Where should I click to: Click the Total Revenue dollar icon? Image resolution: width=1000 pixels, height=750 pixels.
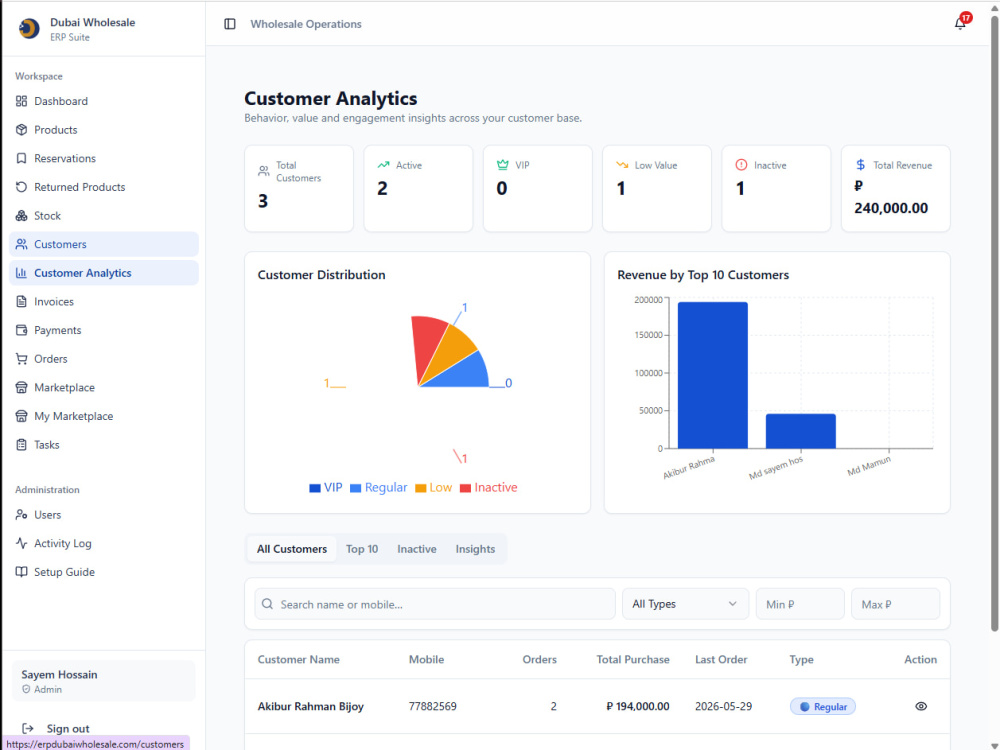pyautogui.click(x=860, y=165)
